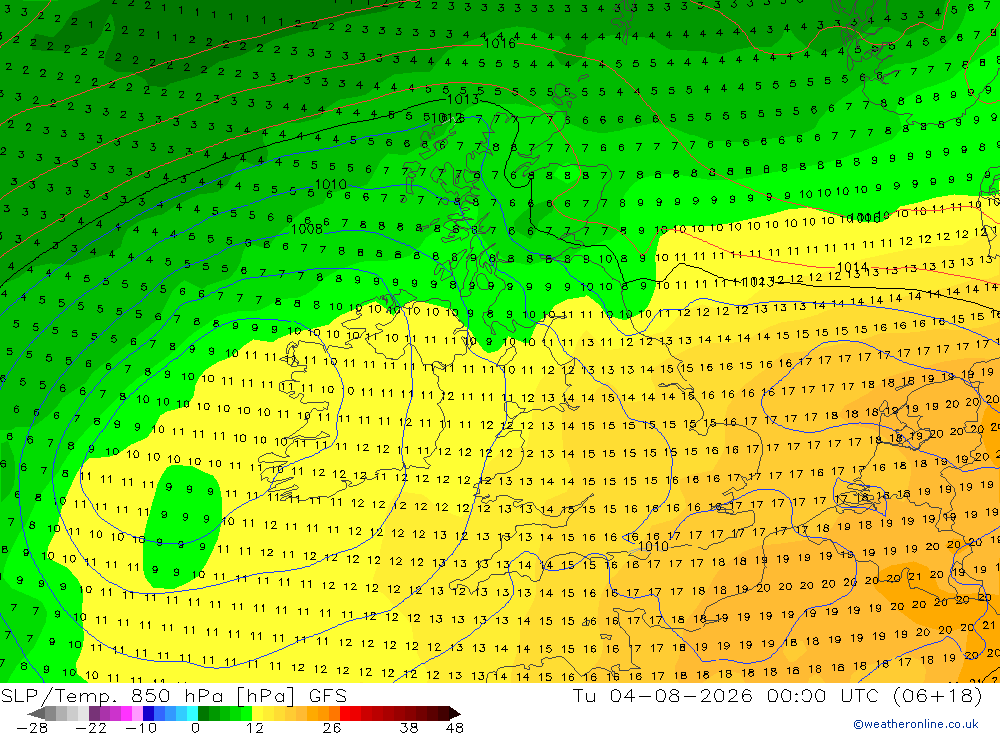Image resolution: width=1000 pixels, height=733 pixels.
Task: Click the legend value 38
Action: coord(409,727)
